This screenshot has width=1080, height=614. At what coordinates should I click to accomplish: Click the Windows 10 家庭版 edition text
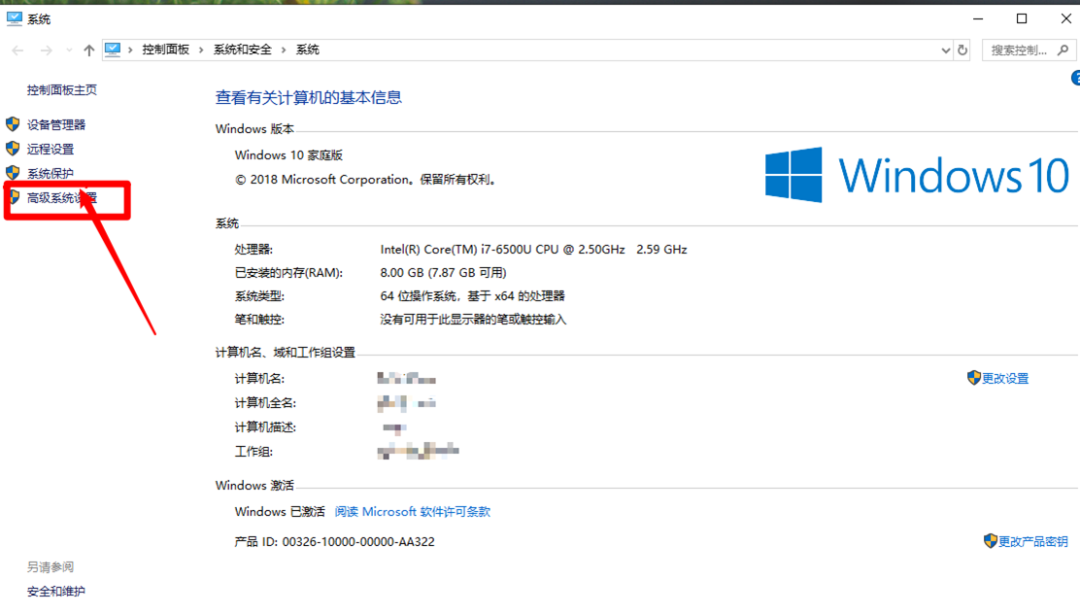point(289,155)
